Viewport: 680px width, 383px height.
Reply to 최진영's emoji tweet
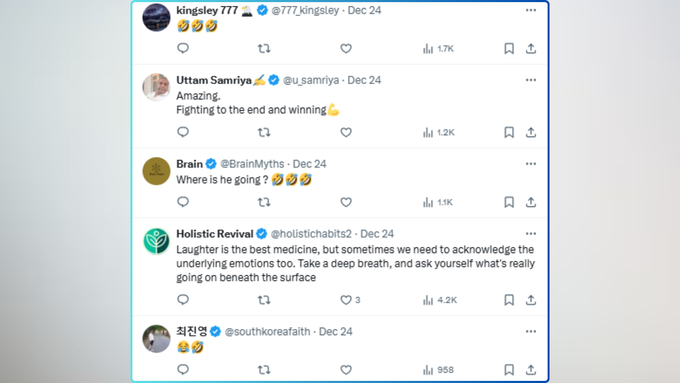(x=183, y=370)
